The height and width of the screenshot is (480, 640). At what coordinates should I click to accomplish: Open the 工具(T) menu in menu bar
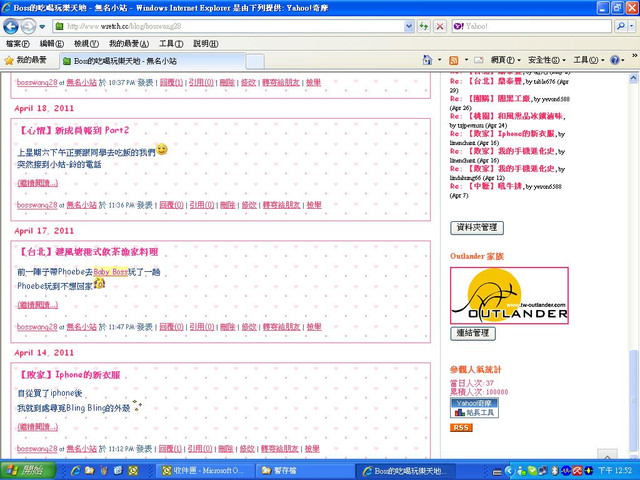pos(171,44)
